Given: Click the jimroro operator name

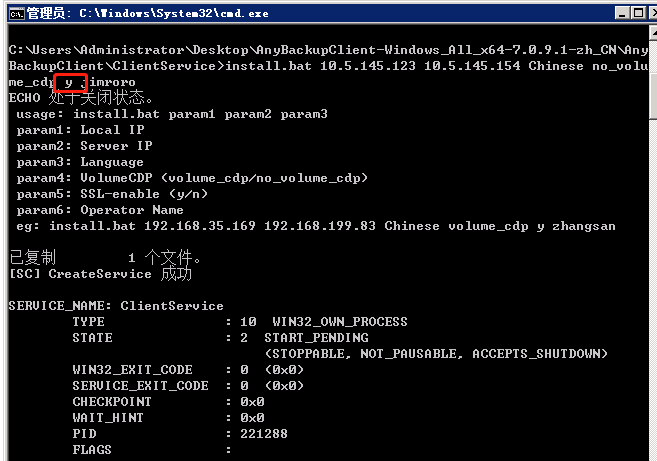Looking at the screenshot, I should pos(113,82).
